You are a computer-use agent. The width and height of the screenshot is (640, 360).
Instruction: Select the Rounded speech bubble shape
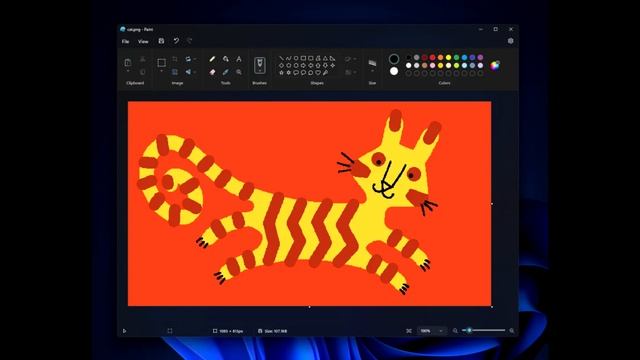296,72
